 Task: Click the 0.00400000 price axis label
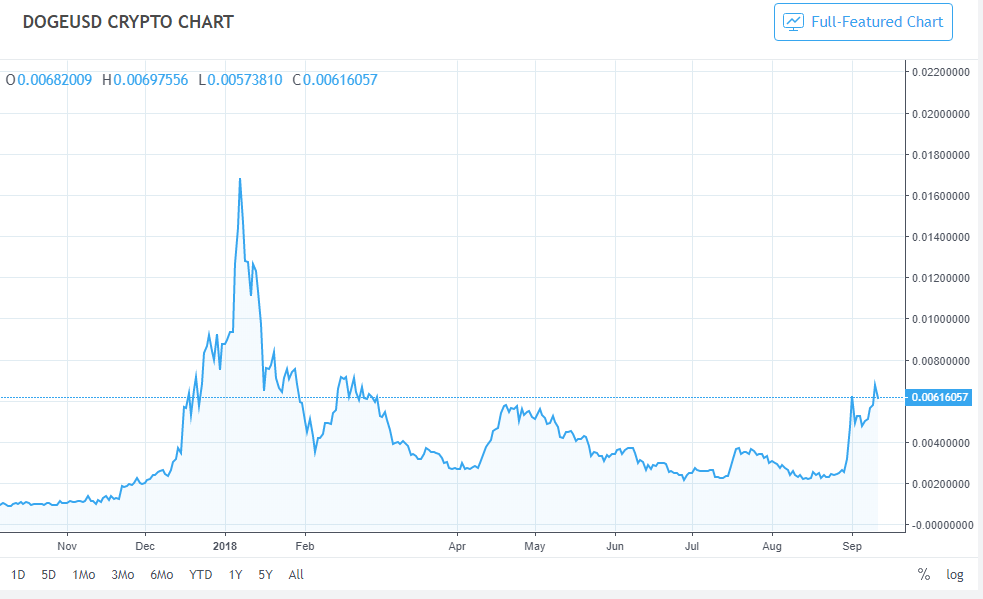(941, 443)
